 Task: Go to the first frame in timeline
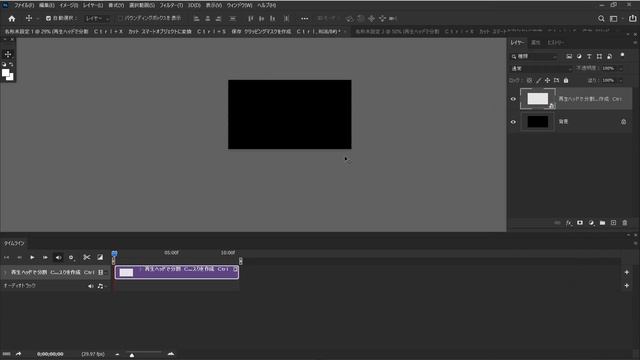click(6, 258)
